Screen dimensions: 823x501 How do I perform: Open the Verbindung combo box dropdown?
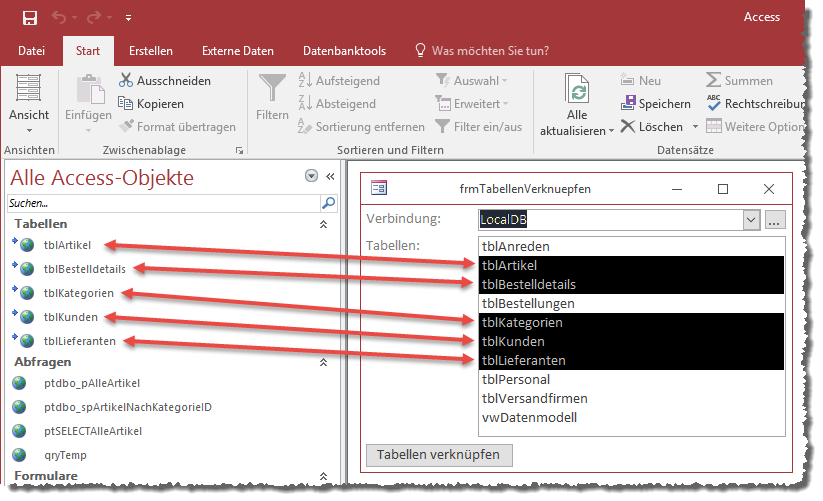pyautogui.click(x=752, y=219)
